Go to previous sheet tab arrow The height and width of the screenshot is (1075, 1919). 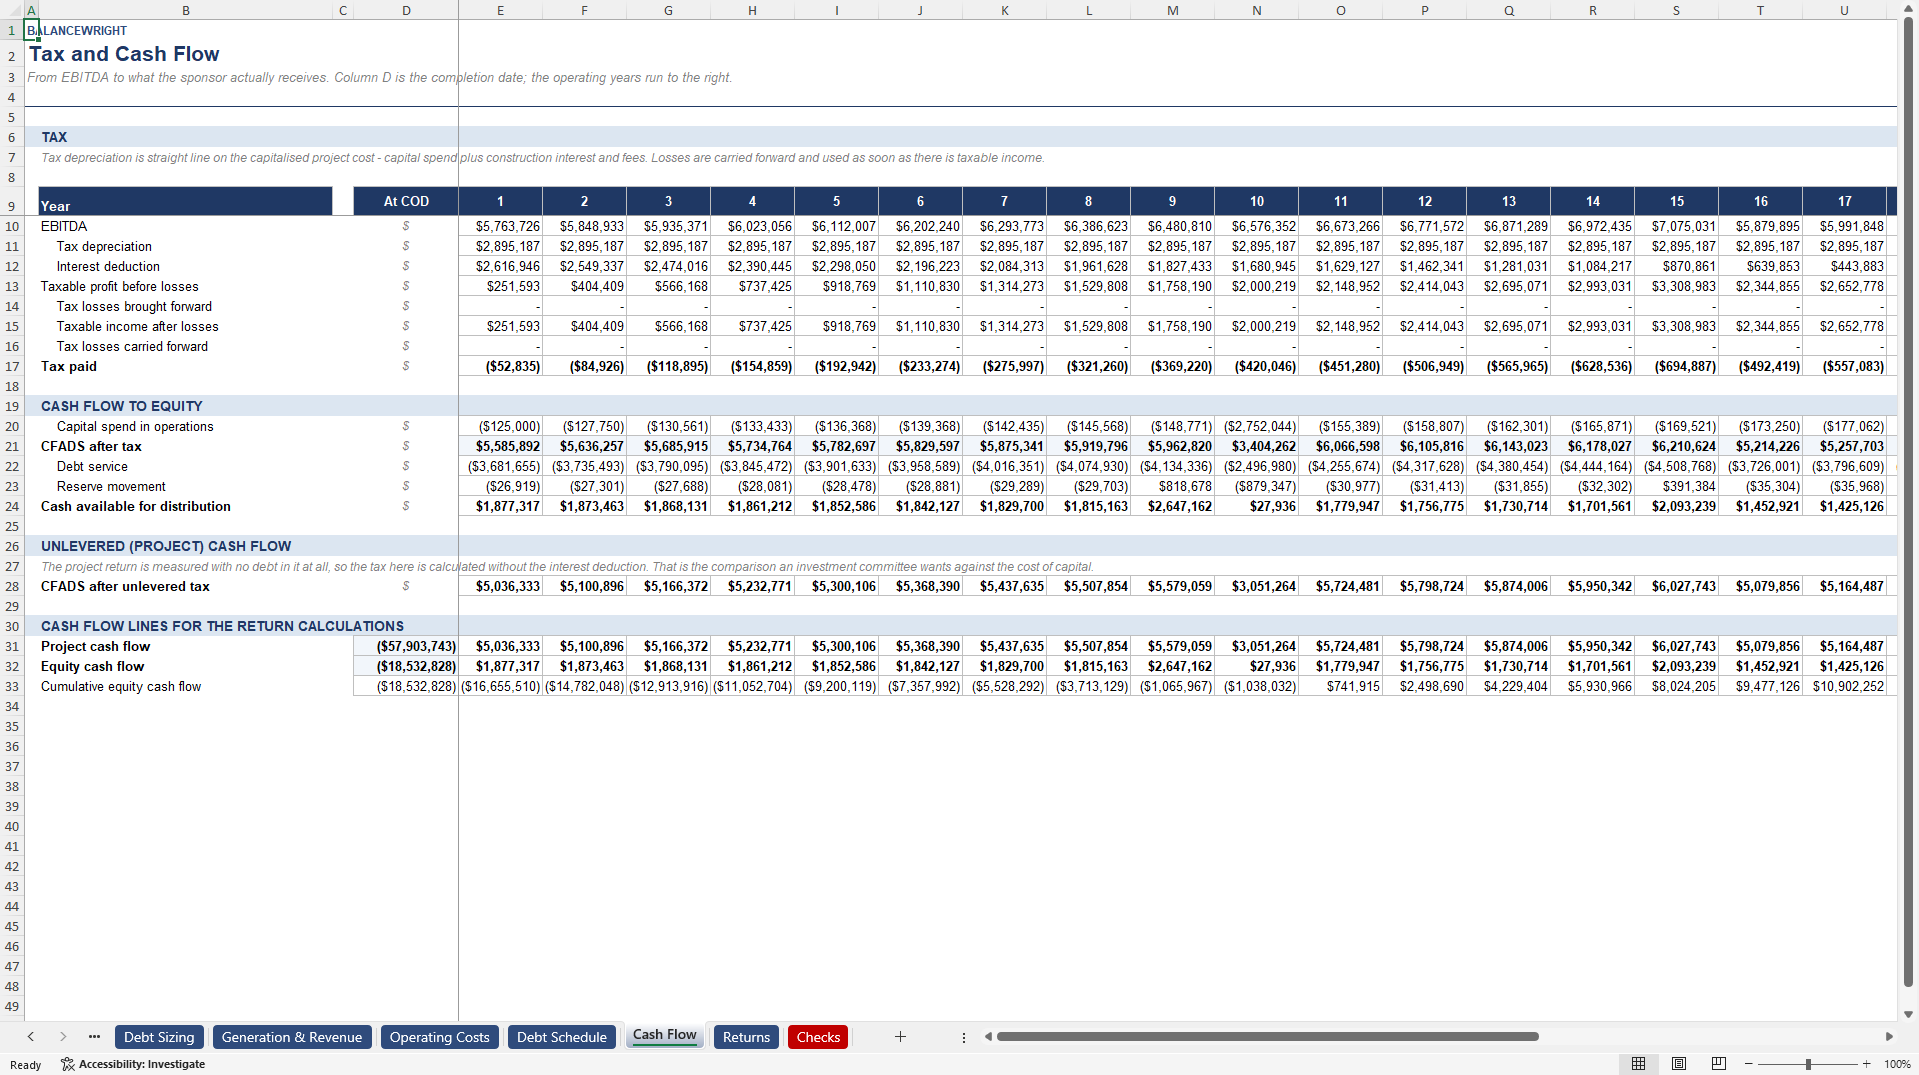[31, 1037]
